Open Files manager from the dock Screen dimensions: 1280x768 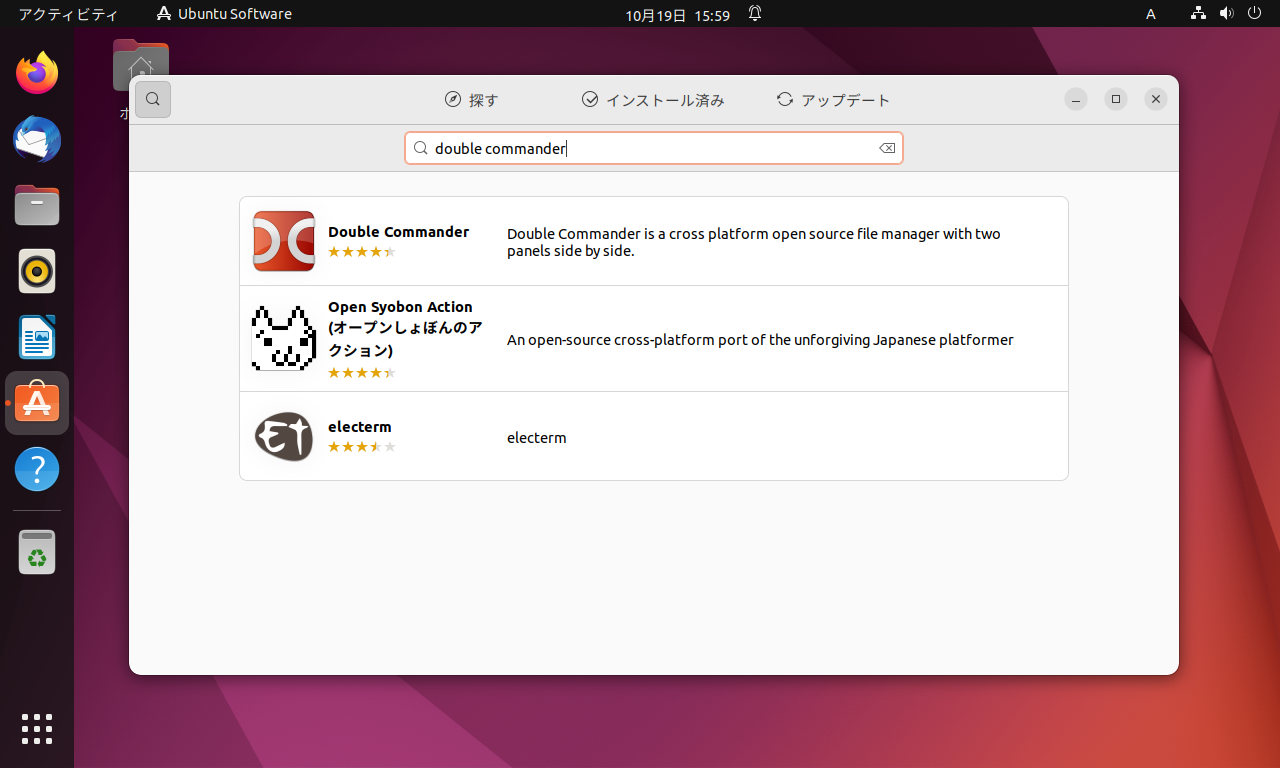point(37,205)
